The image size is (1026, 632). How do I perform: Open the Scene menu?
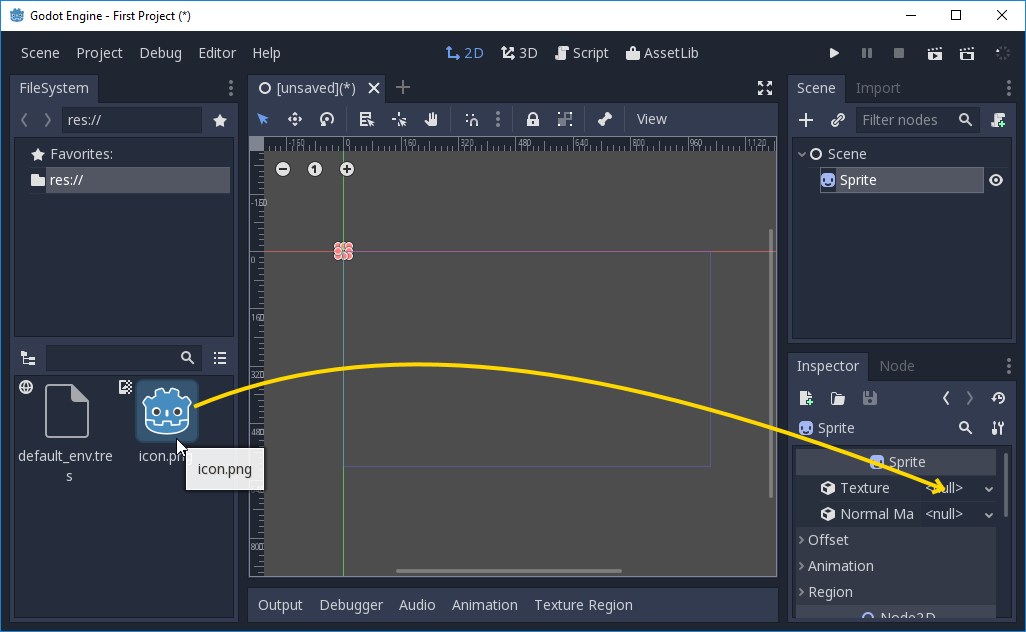(40, 53)
